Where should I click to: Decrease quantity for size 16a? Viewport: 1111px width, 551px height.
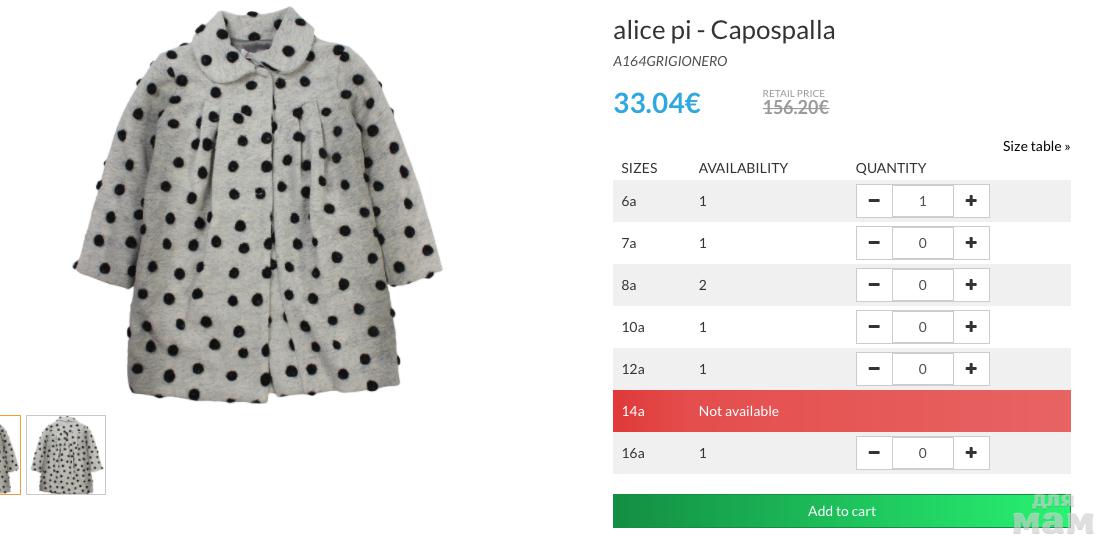coord(874,453)
